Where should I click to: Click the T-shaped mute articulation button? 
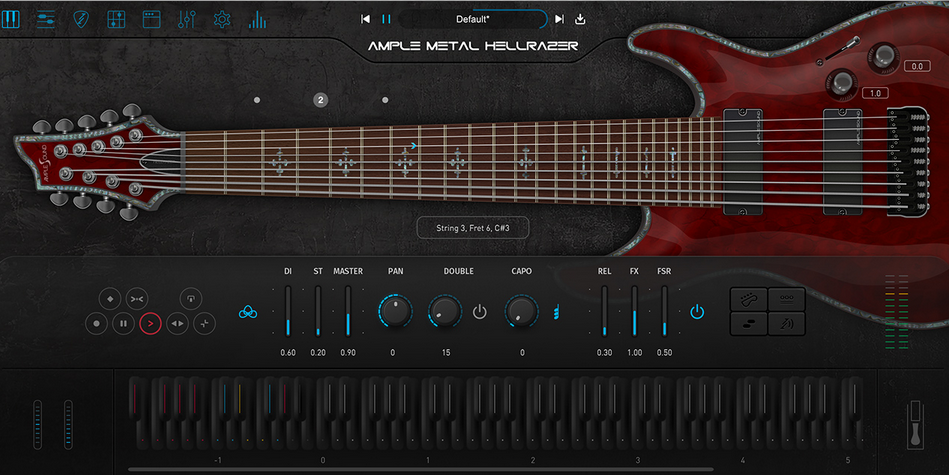191,299
